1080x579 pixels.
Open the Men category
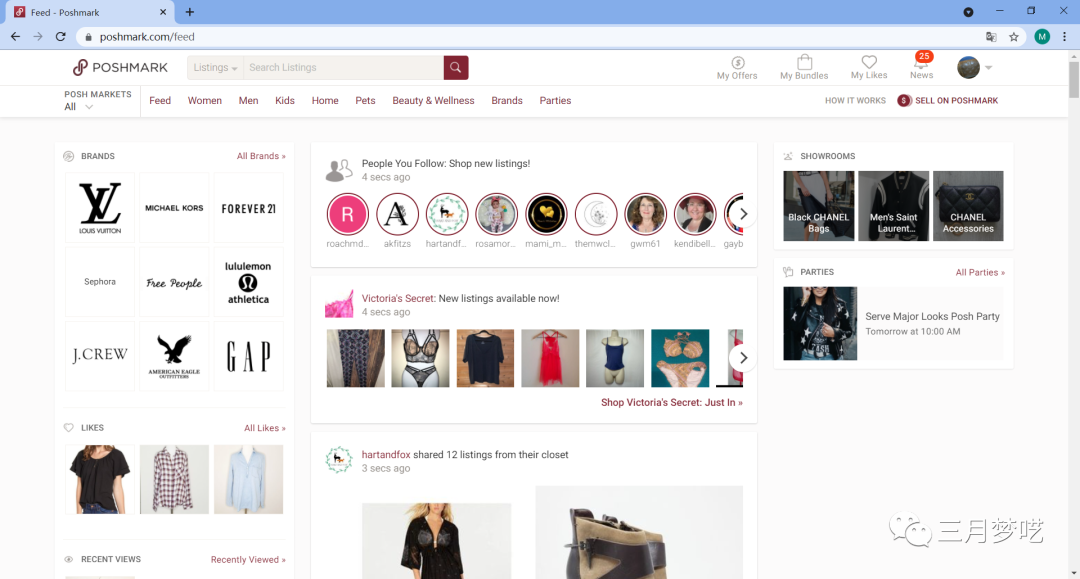pyautogui.click(x=248, y=101)
